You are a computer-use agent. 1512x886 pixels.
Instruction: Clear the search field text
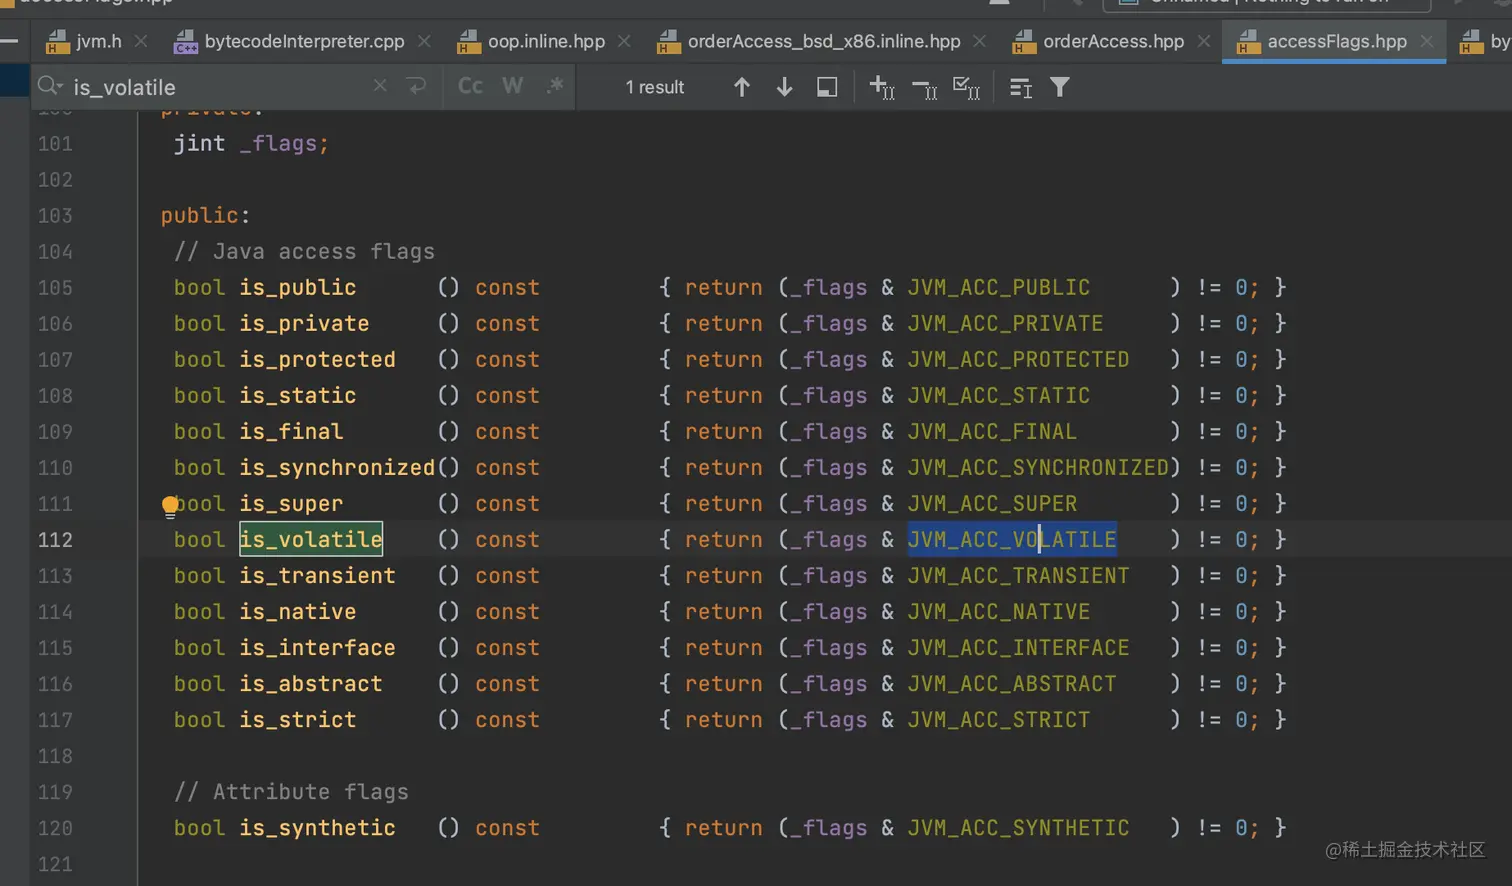point(380,86)
